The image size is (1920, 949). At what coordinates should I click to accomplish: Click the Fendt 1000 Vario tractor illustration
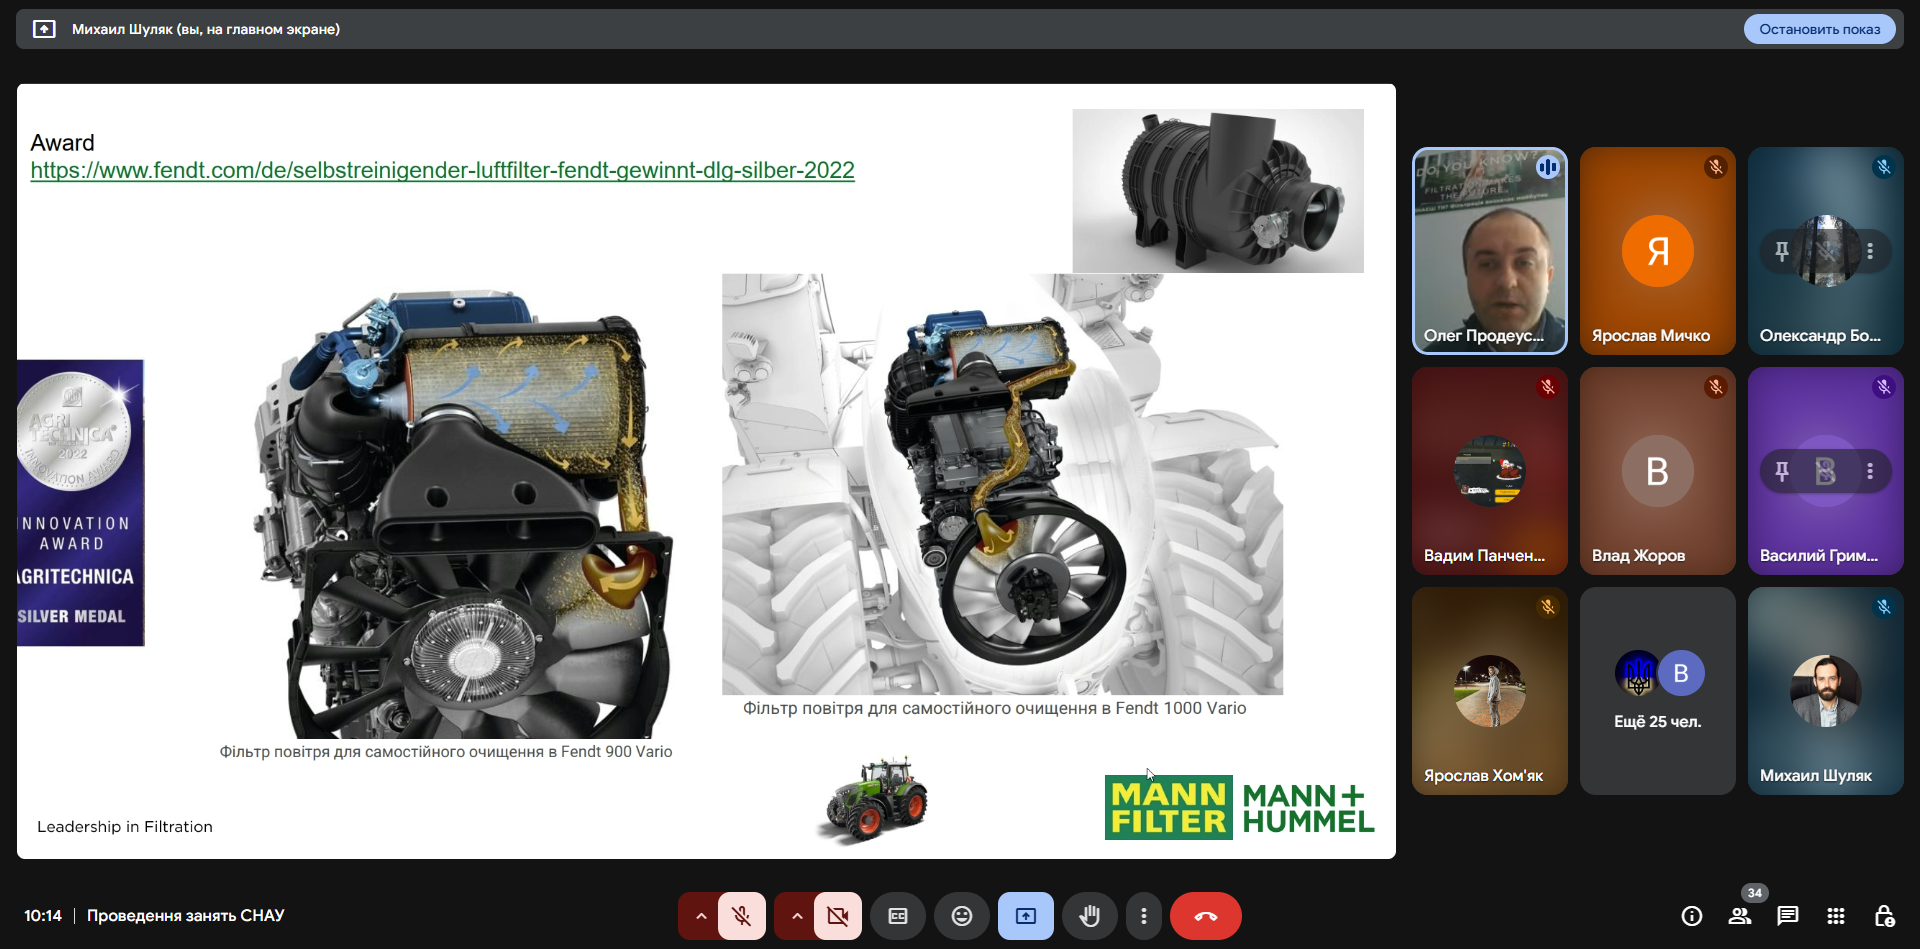click(1002, 484)
